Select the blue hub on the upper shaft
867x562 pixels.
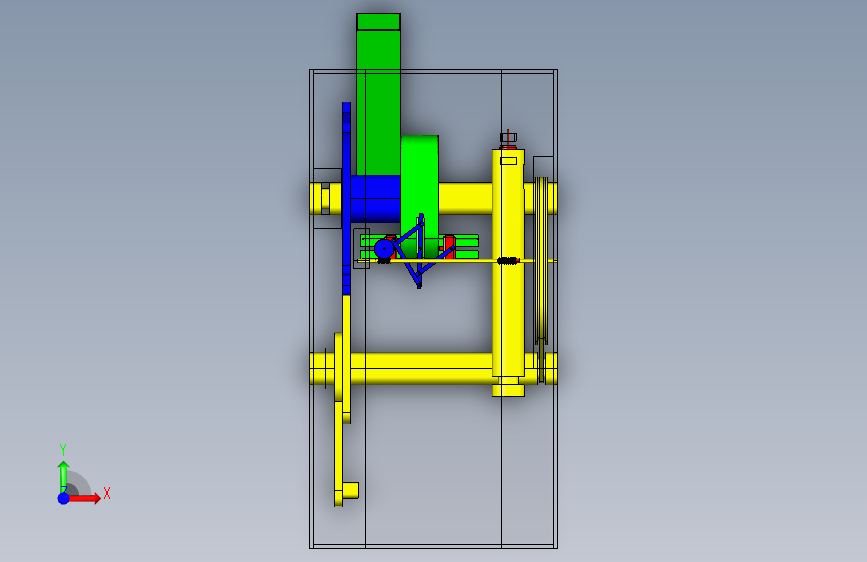(x=375, y=199)
